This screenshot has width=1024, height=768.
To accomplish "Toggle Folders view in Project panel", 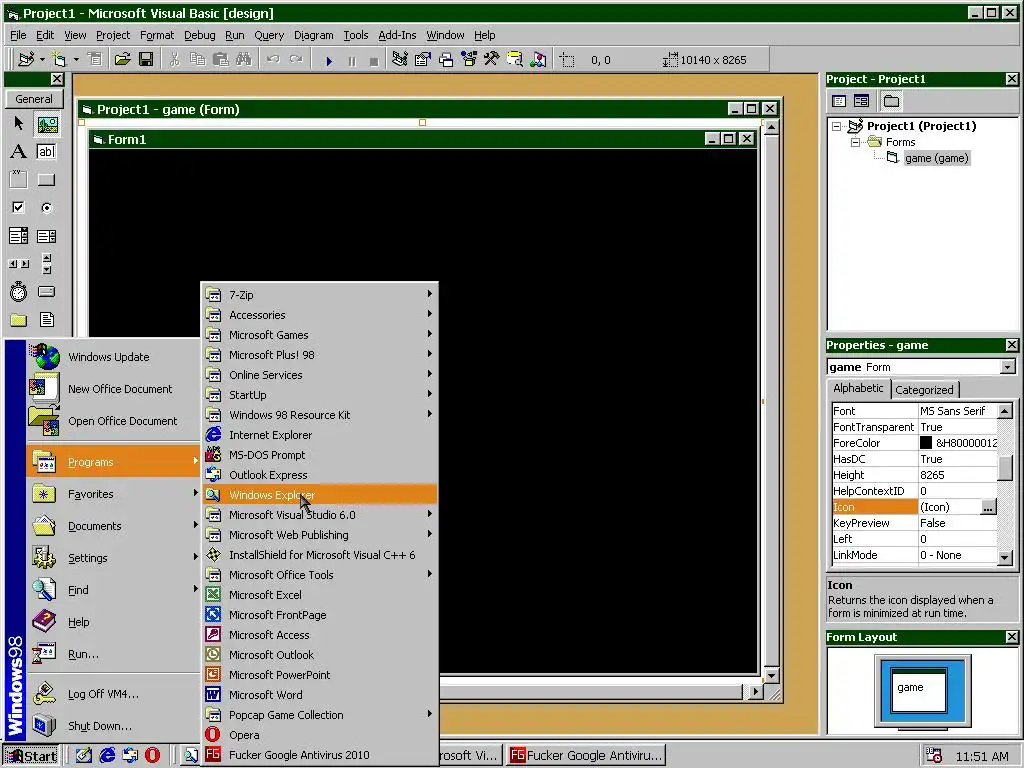I will tap(891, 101).
